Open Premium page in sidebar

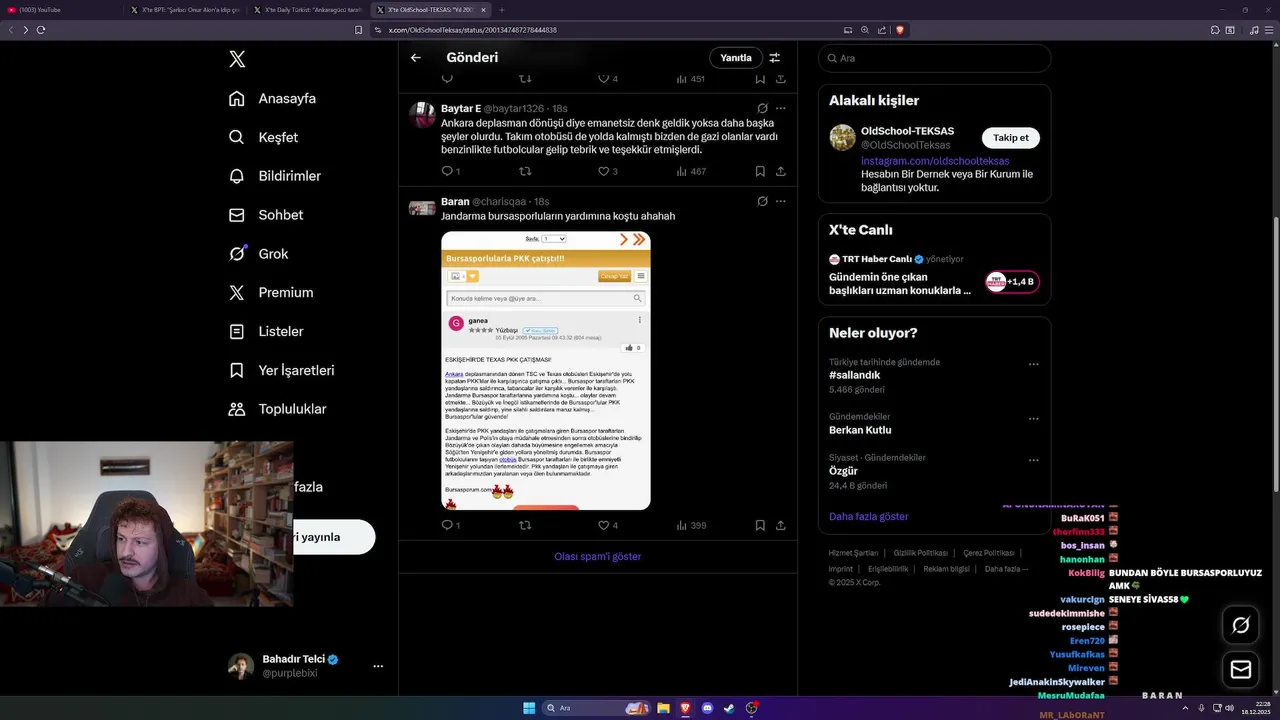coord(270,293)
